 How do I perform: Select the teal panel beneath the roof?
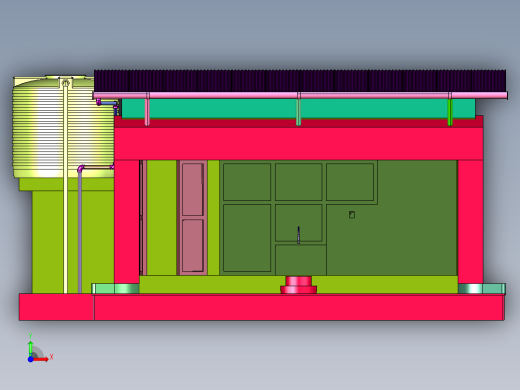click(298, 108)
